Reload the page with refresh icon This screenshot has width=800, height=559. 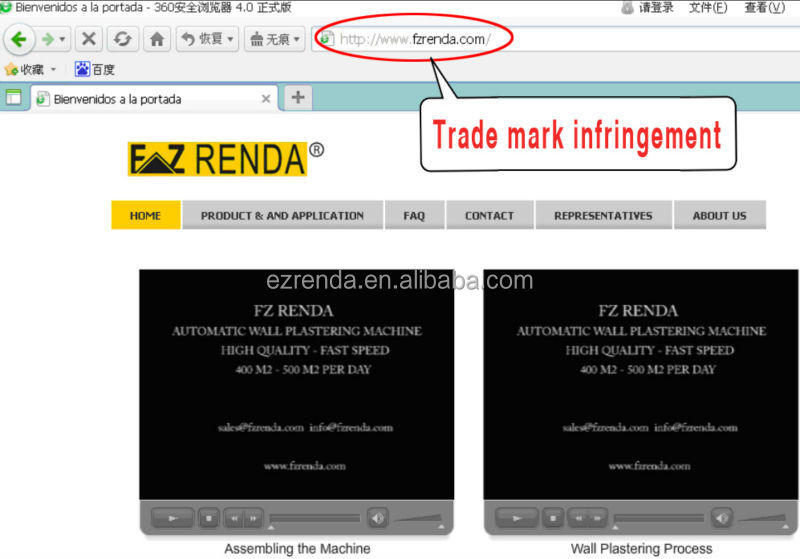(x=122, y=39)
